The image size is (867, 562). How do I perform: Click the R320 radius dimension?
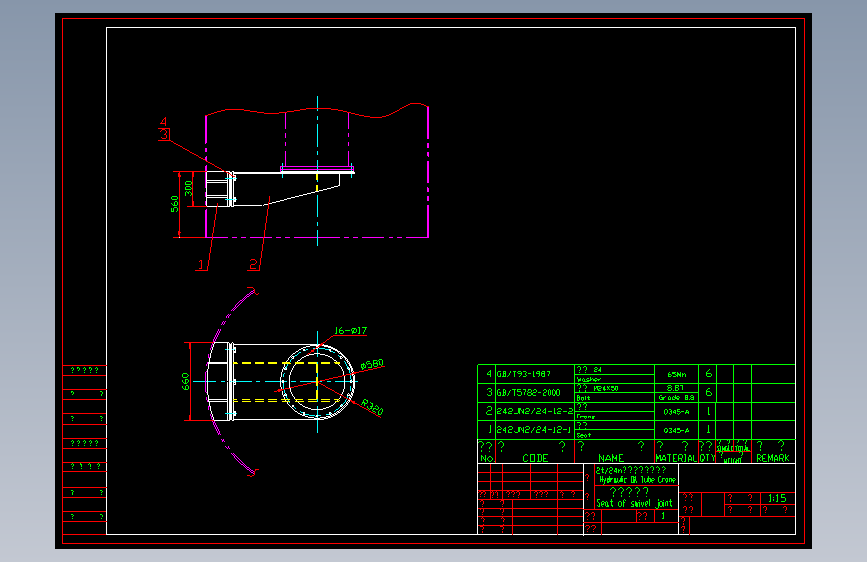[x=372, y=407]
